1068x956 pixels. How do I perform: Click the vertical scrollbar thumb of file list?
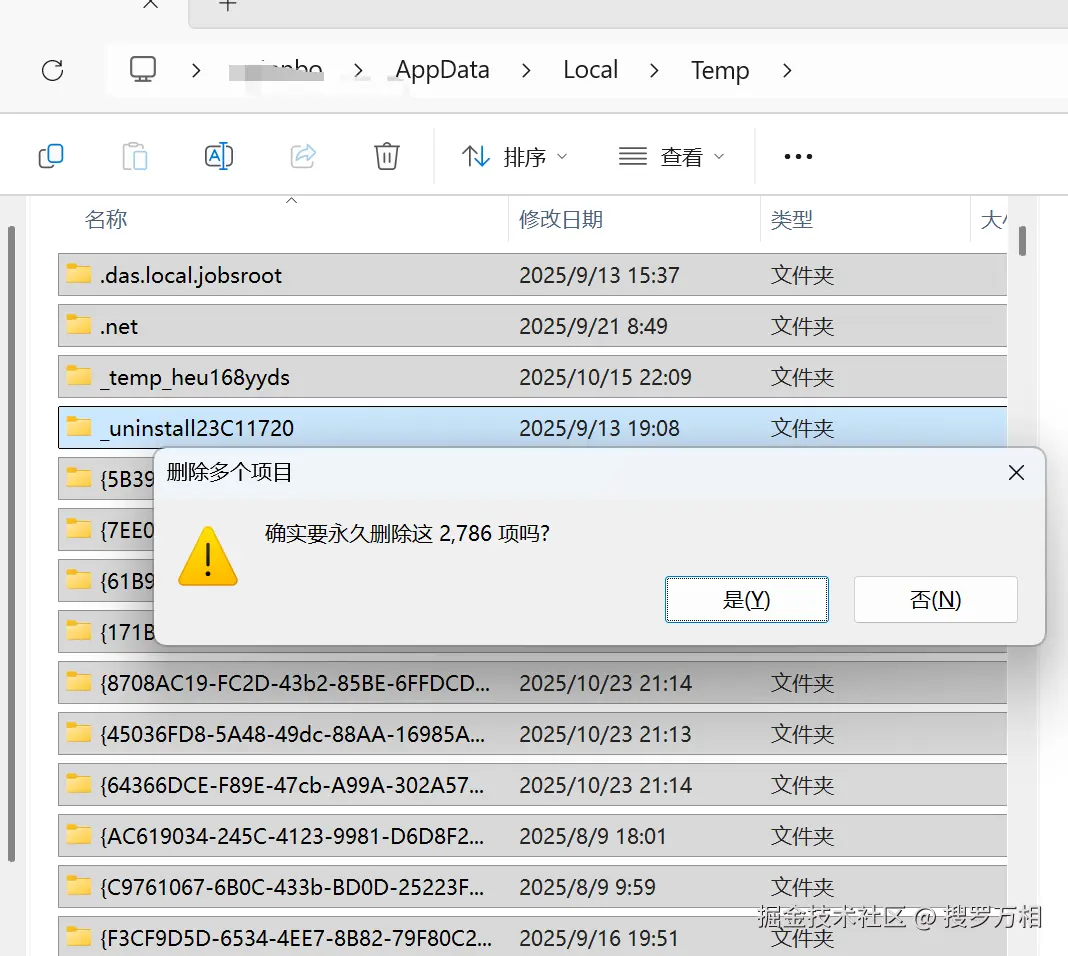(x=1022, y=241)
